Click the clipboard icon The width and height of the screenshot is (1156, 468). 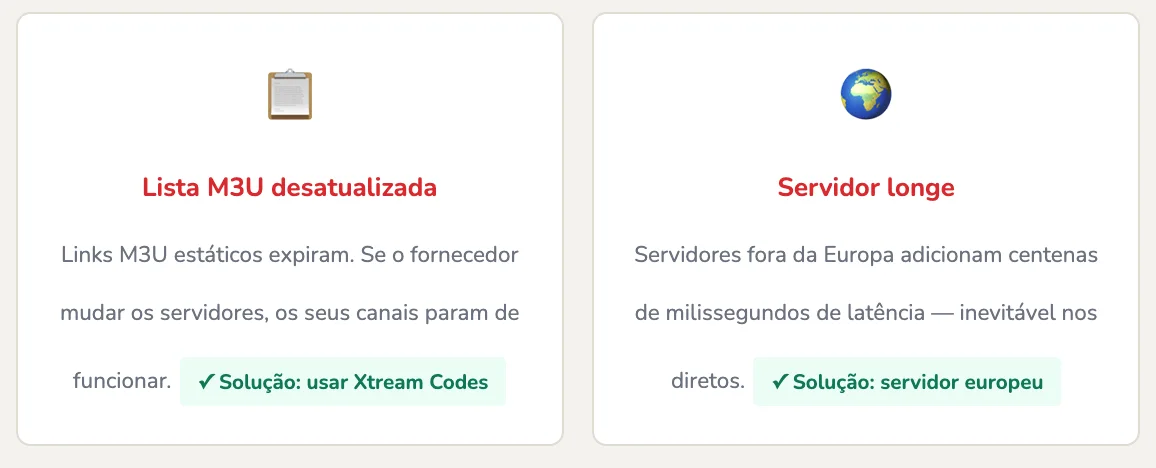coord(290,95)
